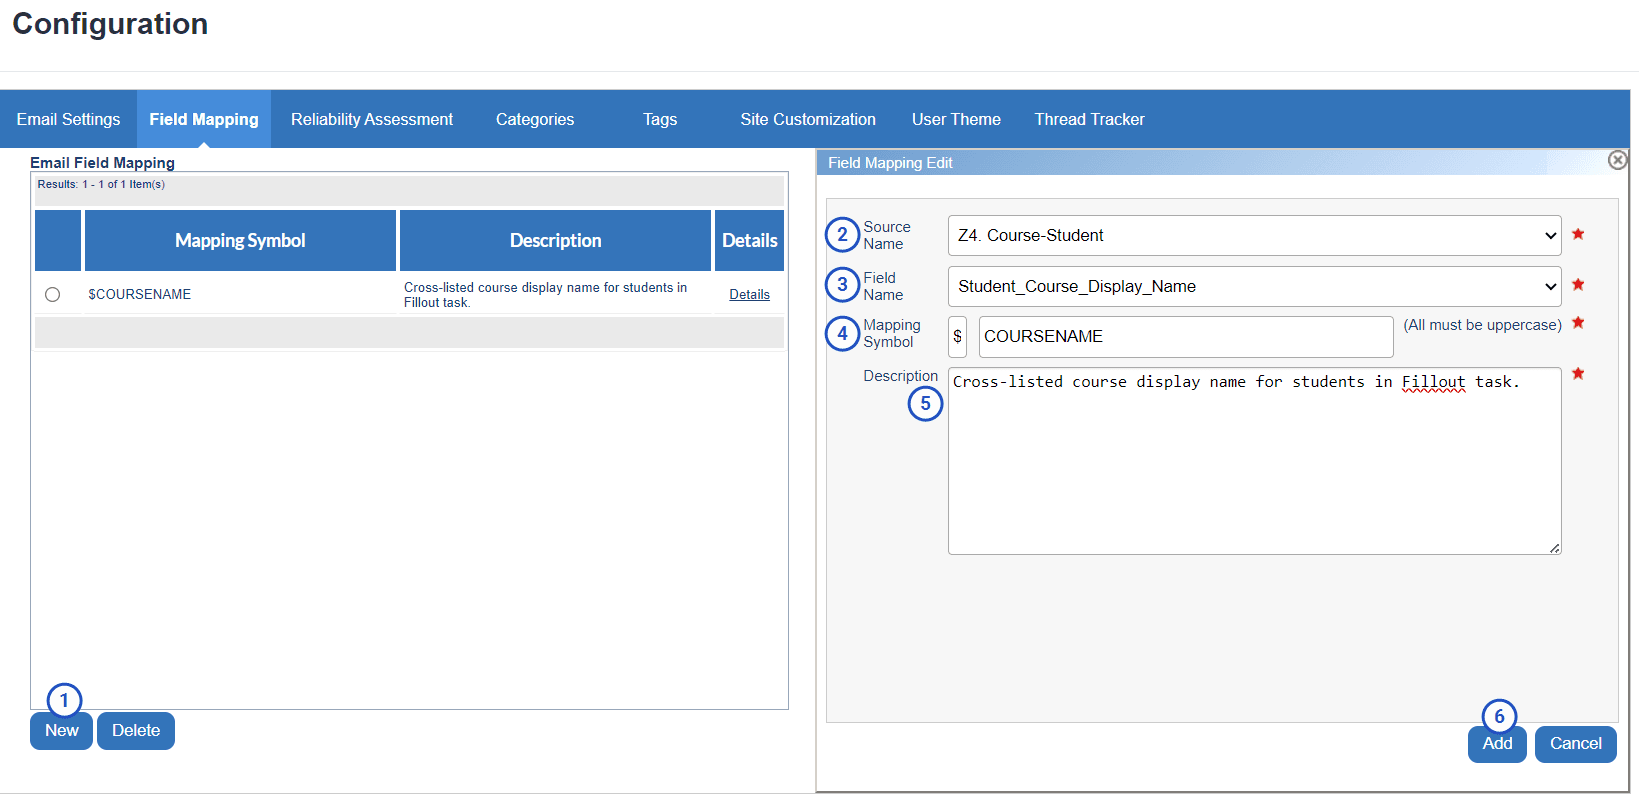The height and width of the screenshot is (805, 1639).
Task: Cancel the field mapping edit
Action: tap(1575, 743)
